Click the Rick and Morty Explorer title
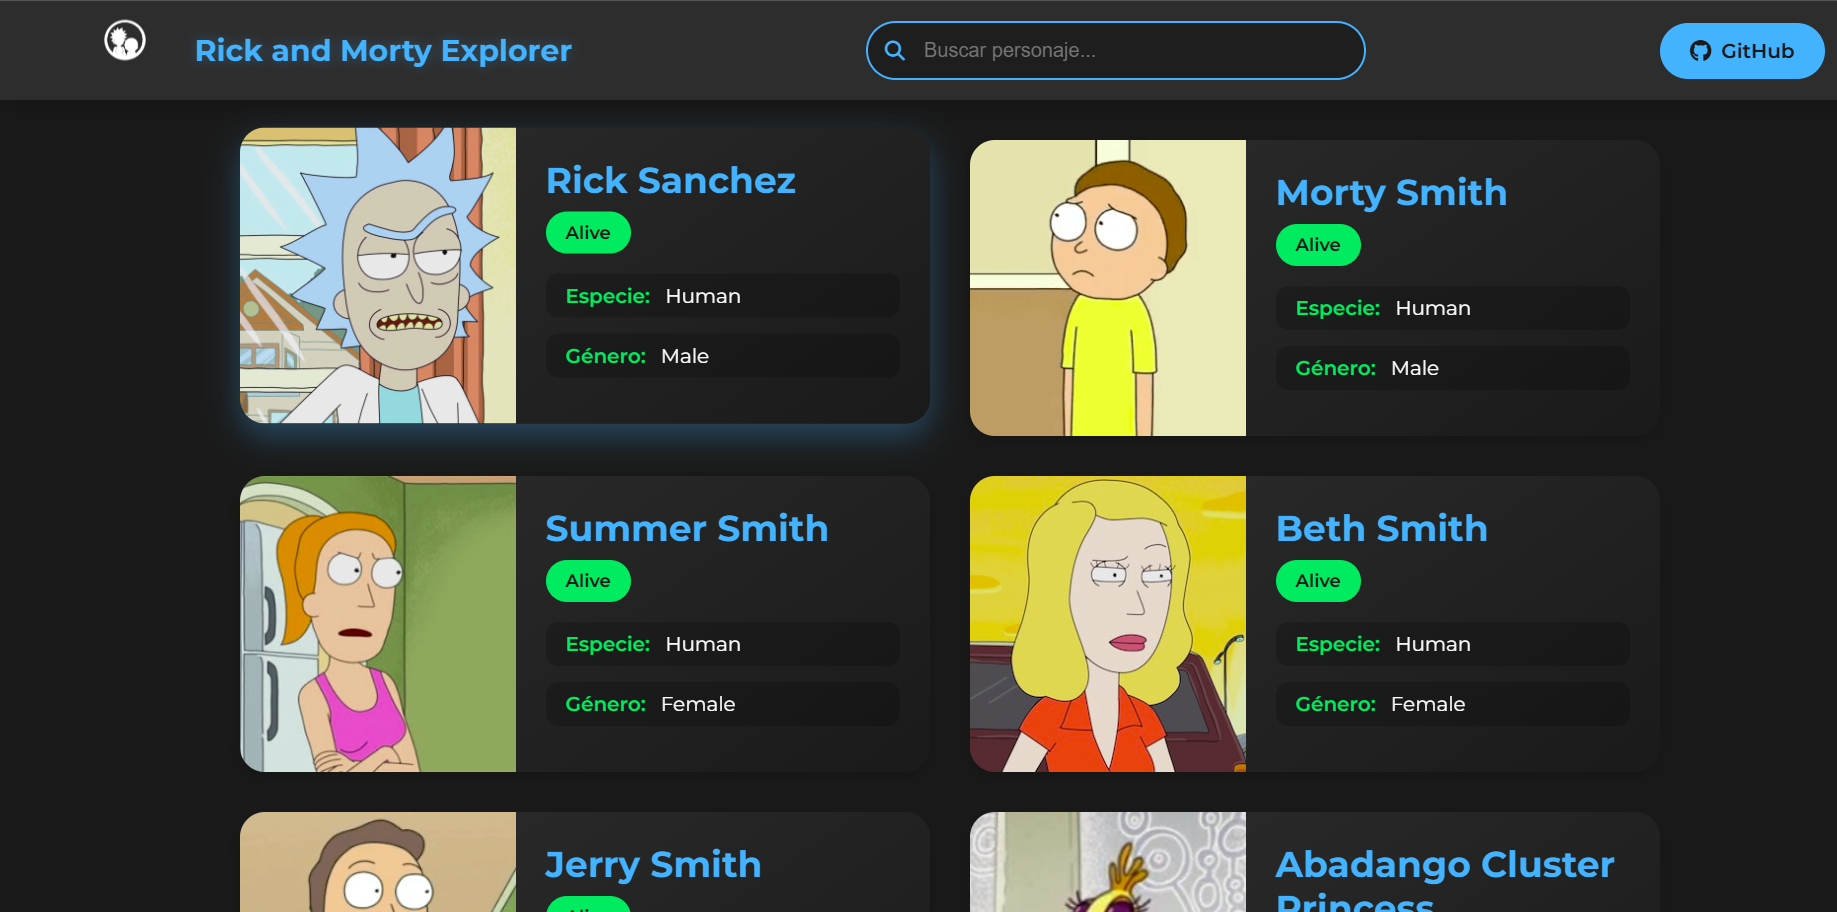The width and height of the screenshot is (1837, 912). click(383, 50)
